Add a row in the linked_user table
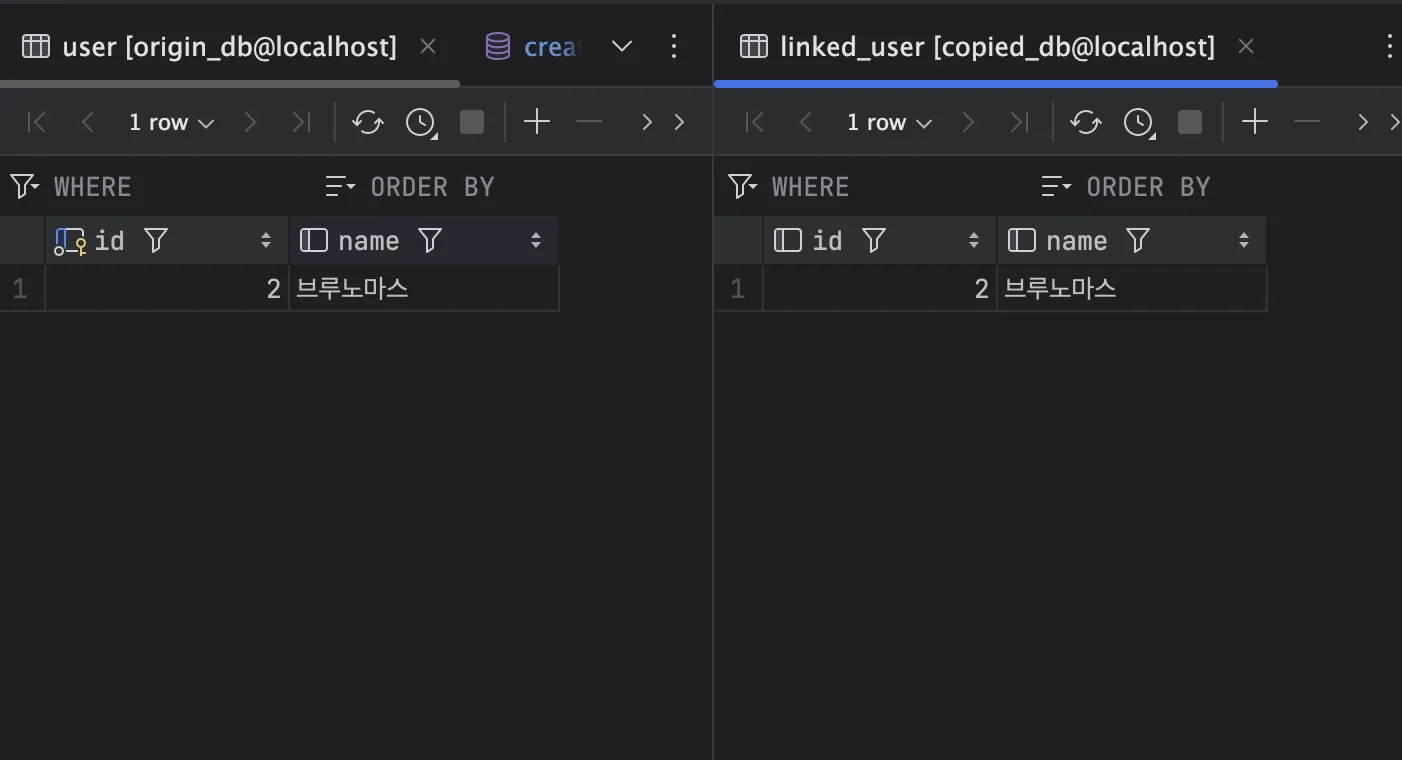This screenshot has height=760, width=1402. point(1254,122)
